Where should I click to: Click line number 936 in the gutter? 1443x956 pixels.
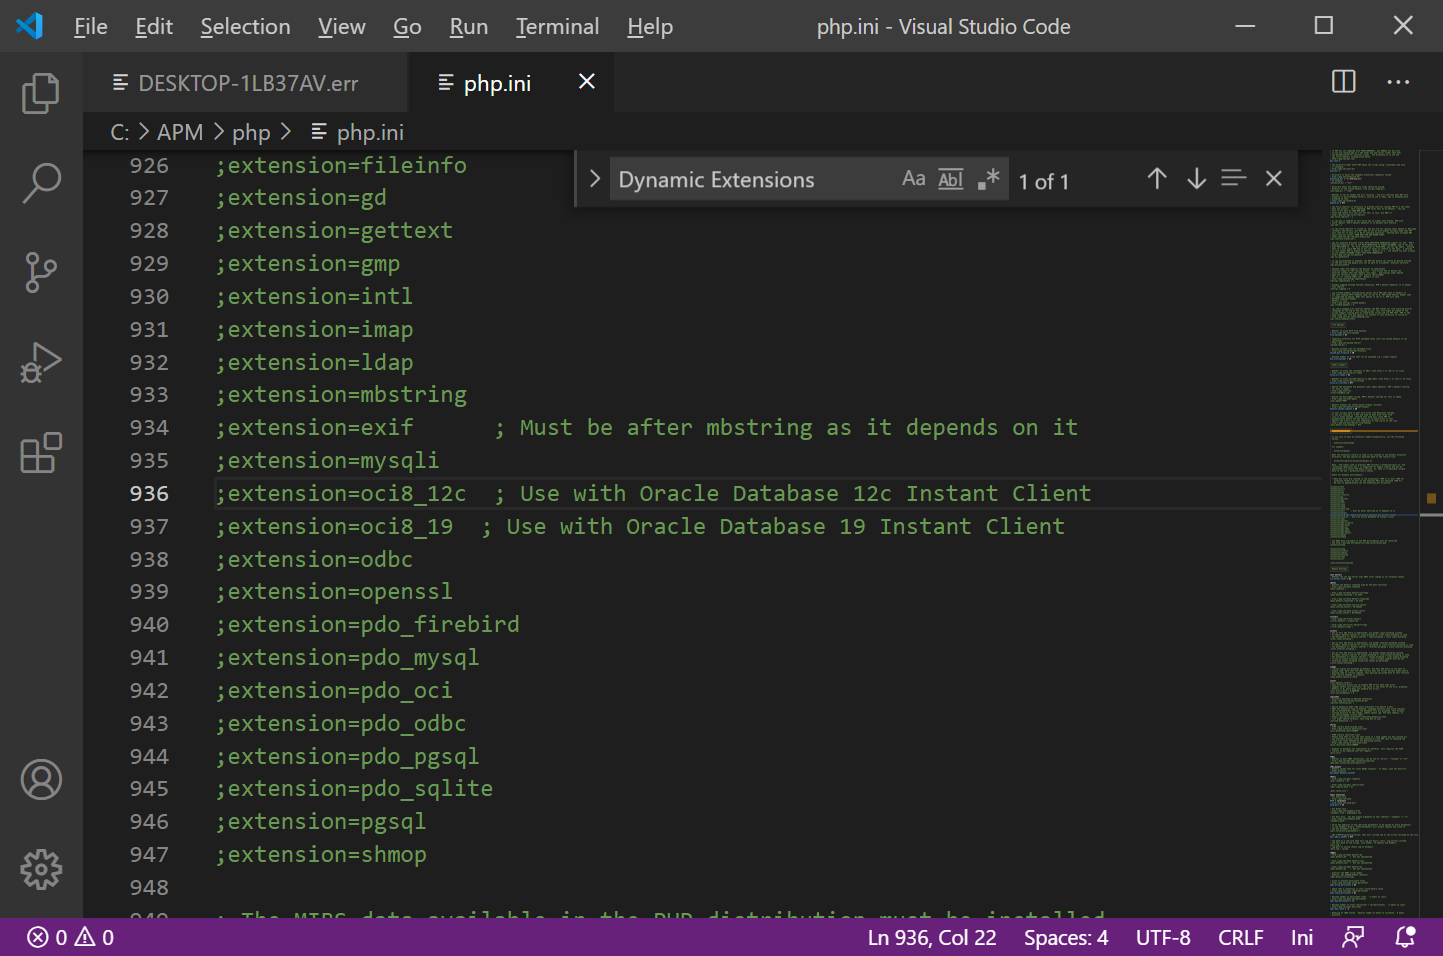tap(149, 493)
